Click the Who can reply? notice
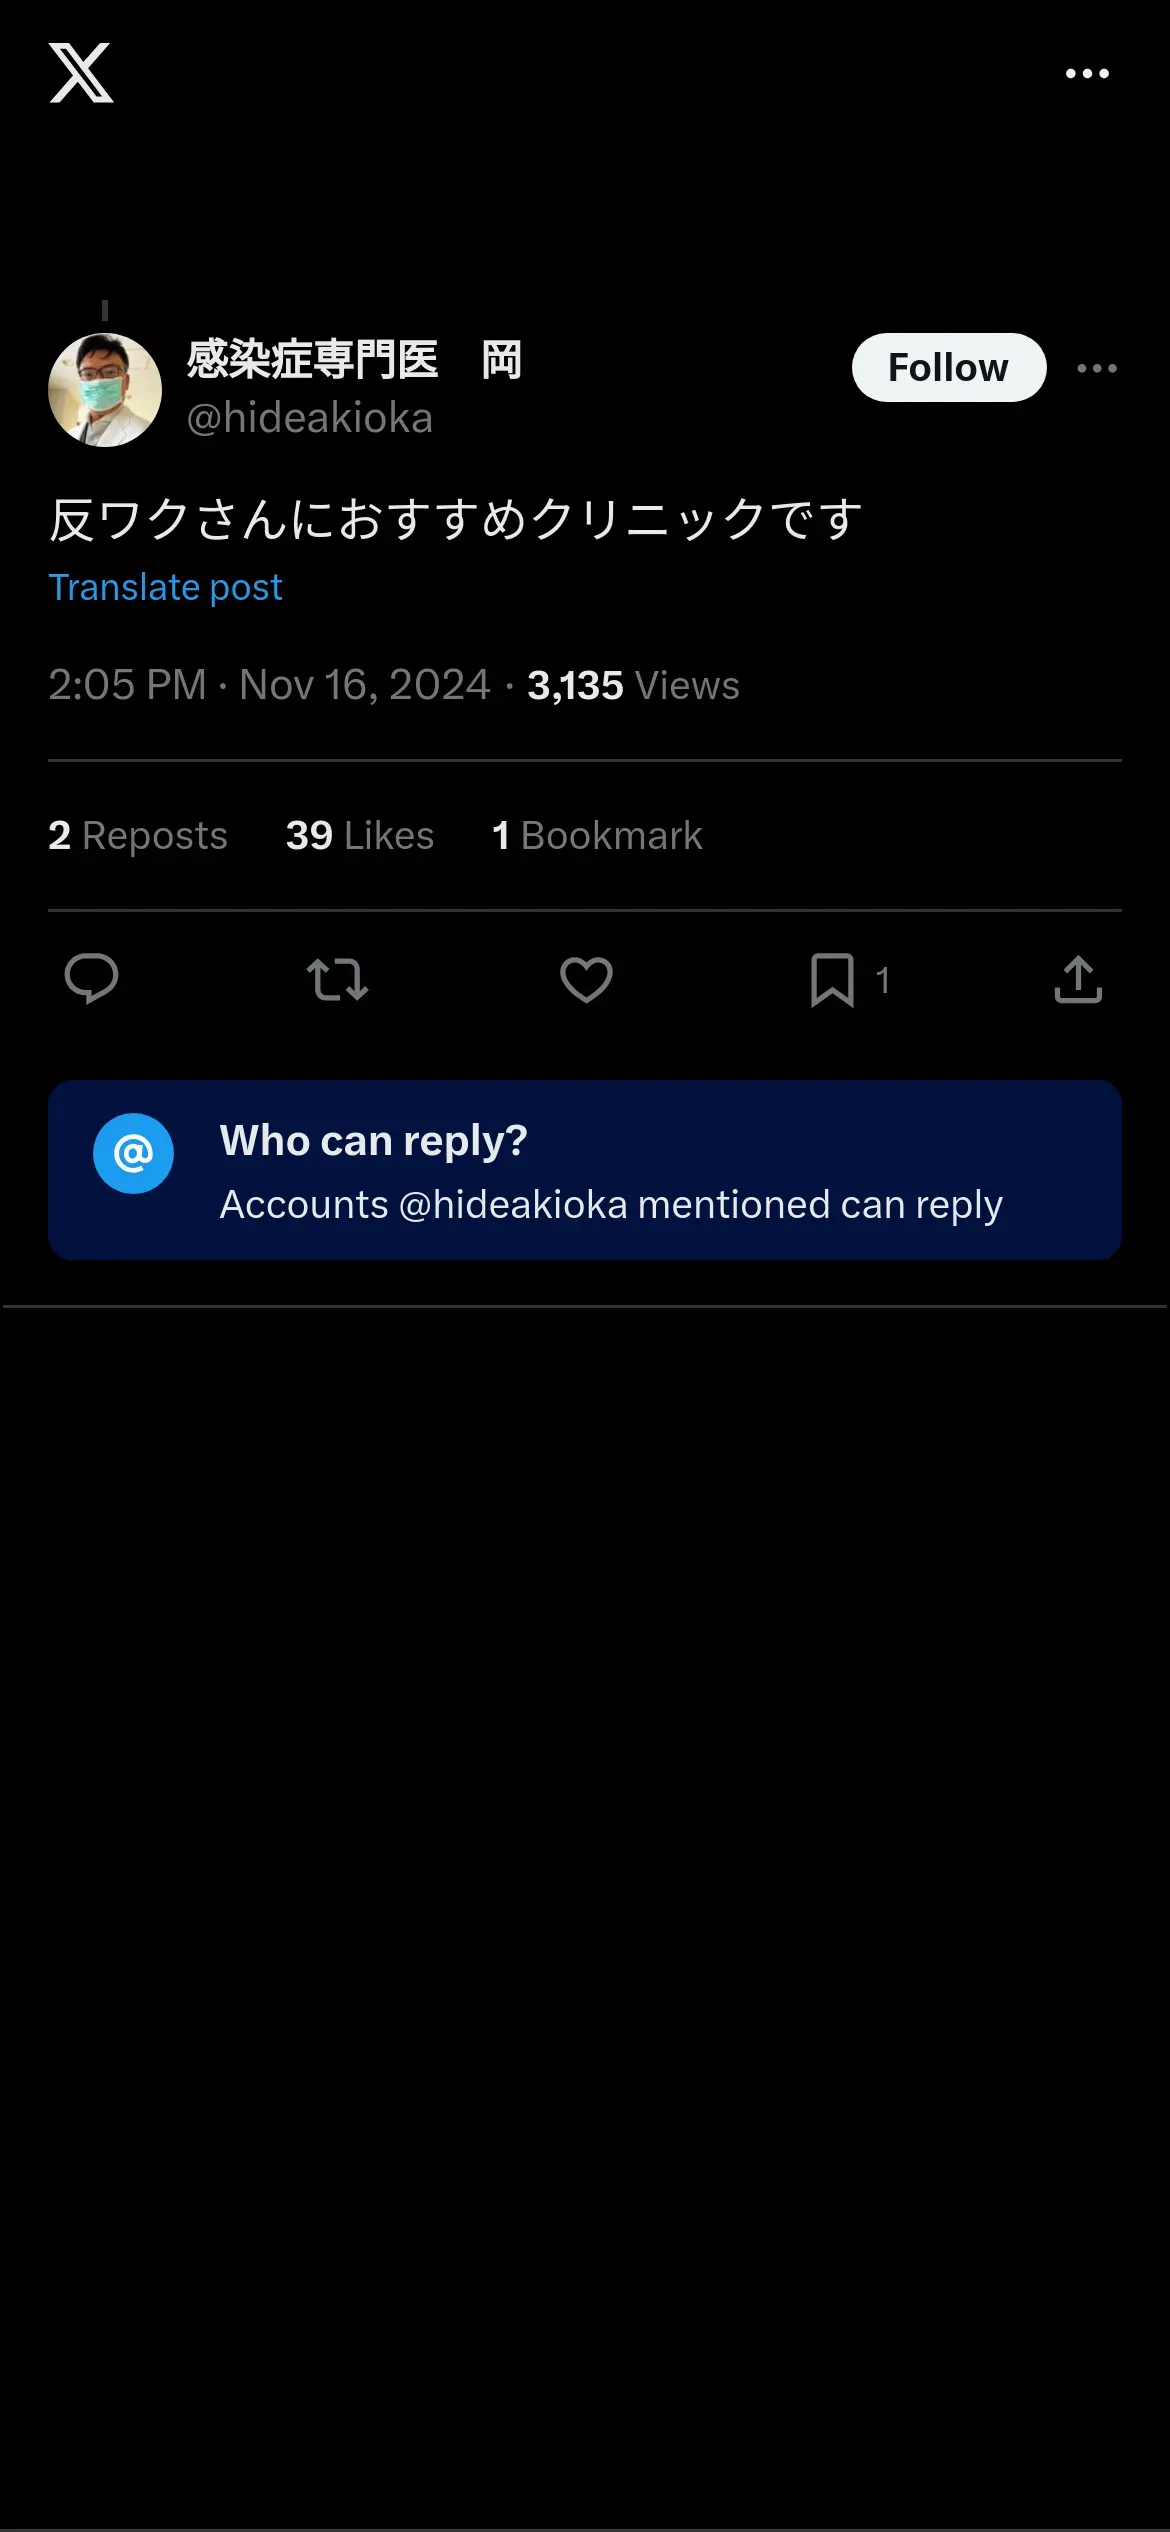This screenshot has width=1170, height=2532. [610, 1171]
